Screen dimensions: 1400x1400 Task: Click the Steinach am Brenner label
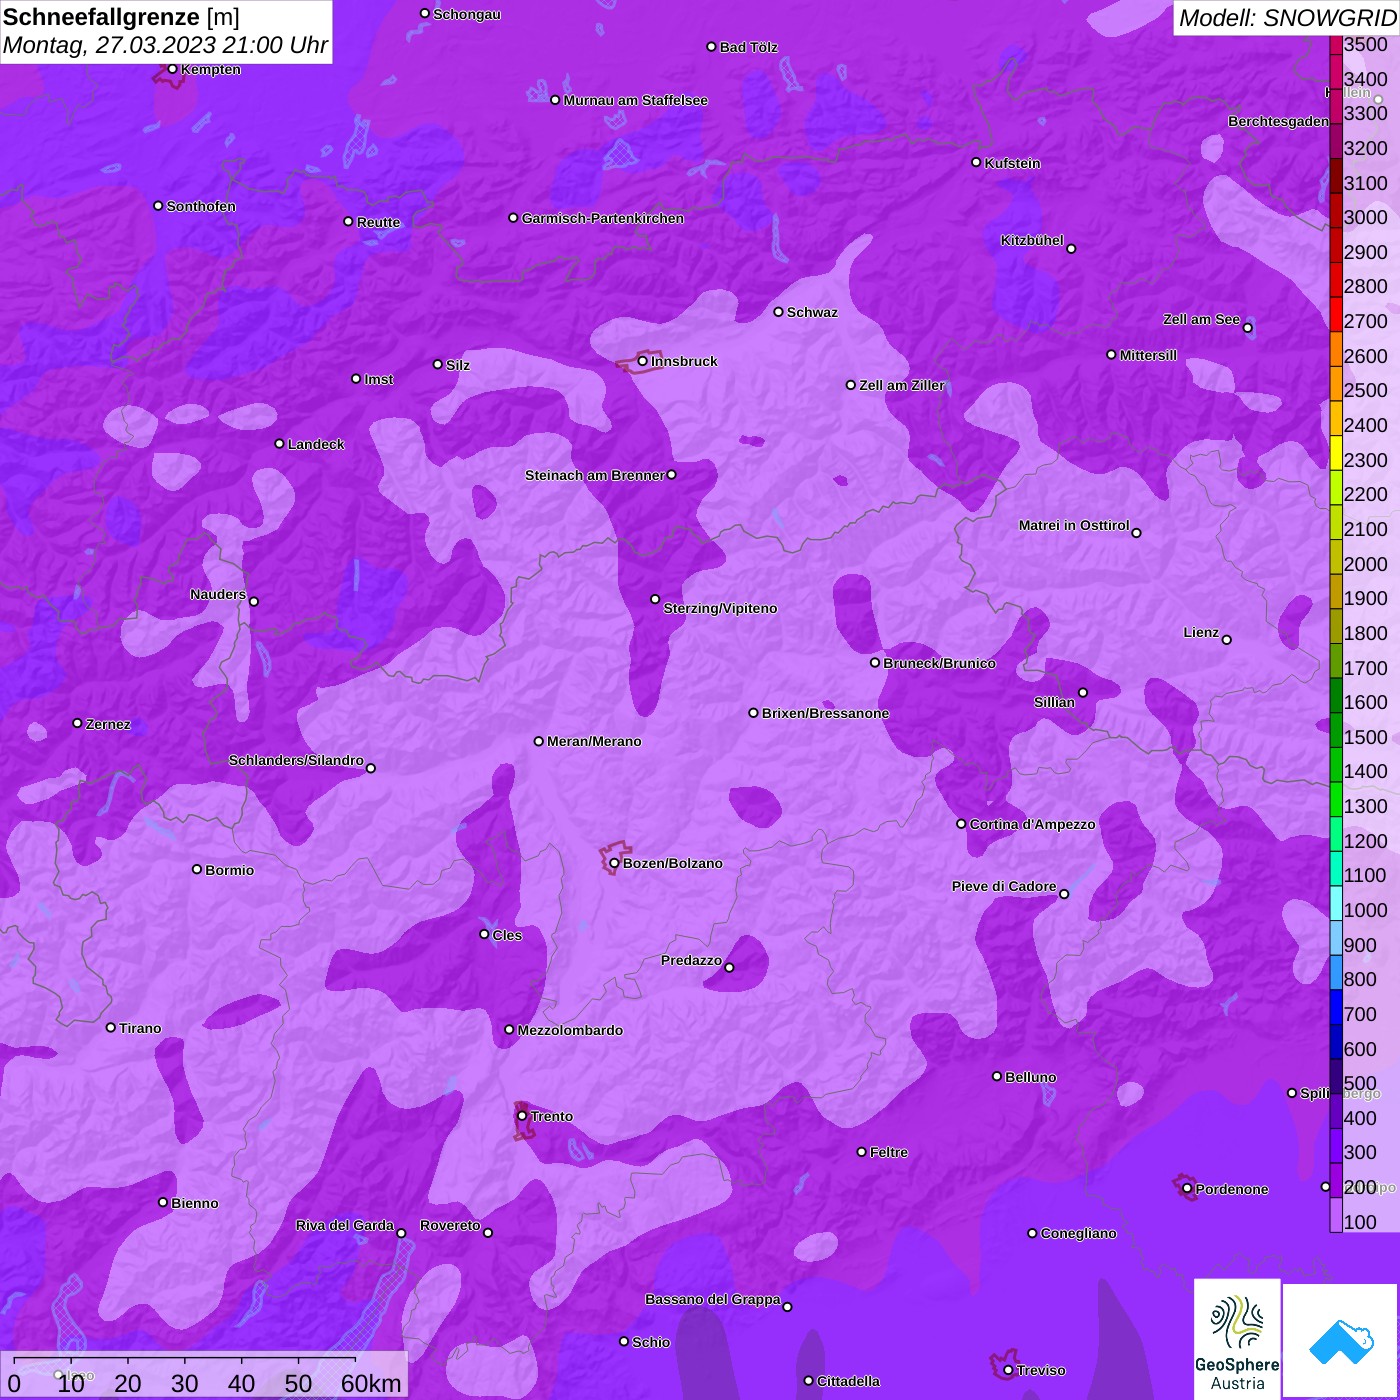[x=595, y=475]
